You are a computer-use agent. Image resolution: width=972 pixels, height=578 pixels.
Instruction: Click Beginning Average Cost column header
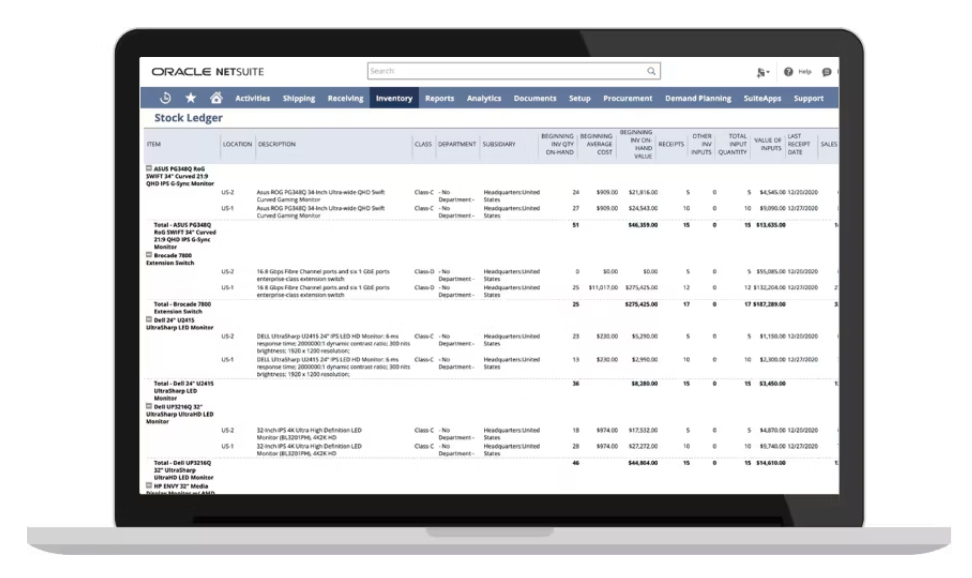[596, 144]
